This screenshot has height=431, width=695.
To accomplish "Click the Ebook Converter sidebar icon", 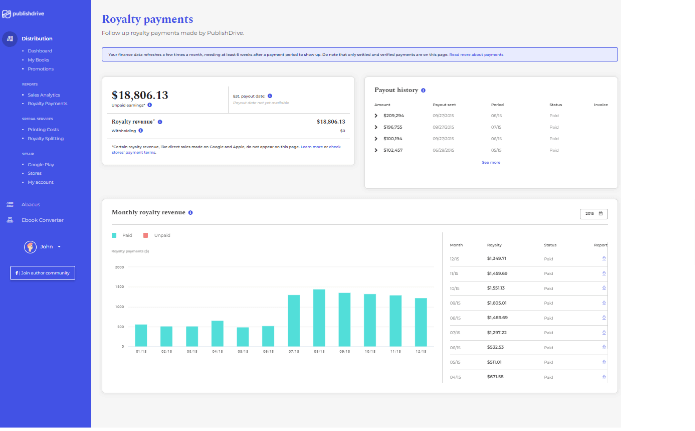I will click(x=11, y=219).
